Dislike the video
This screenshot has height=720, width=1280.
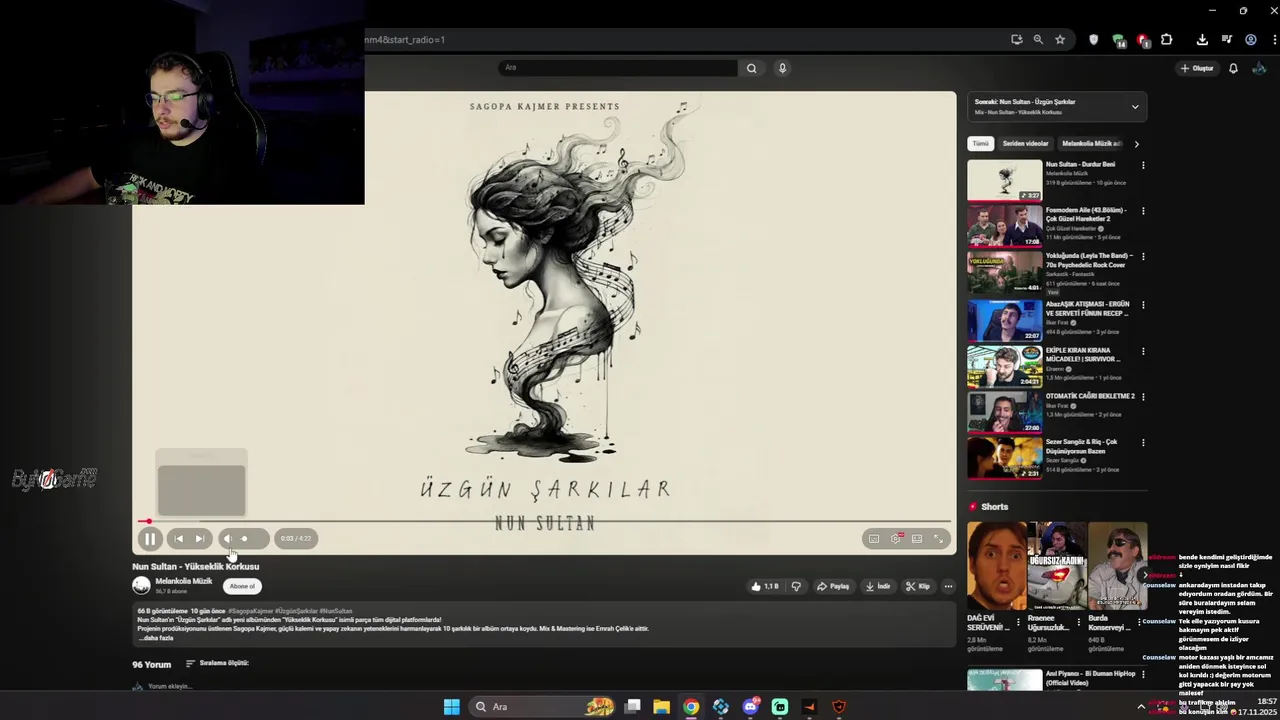click(x=796, y=587)
